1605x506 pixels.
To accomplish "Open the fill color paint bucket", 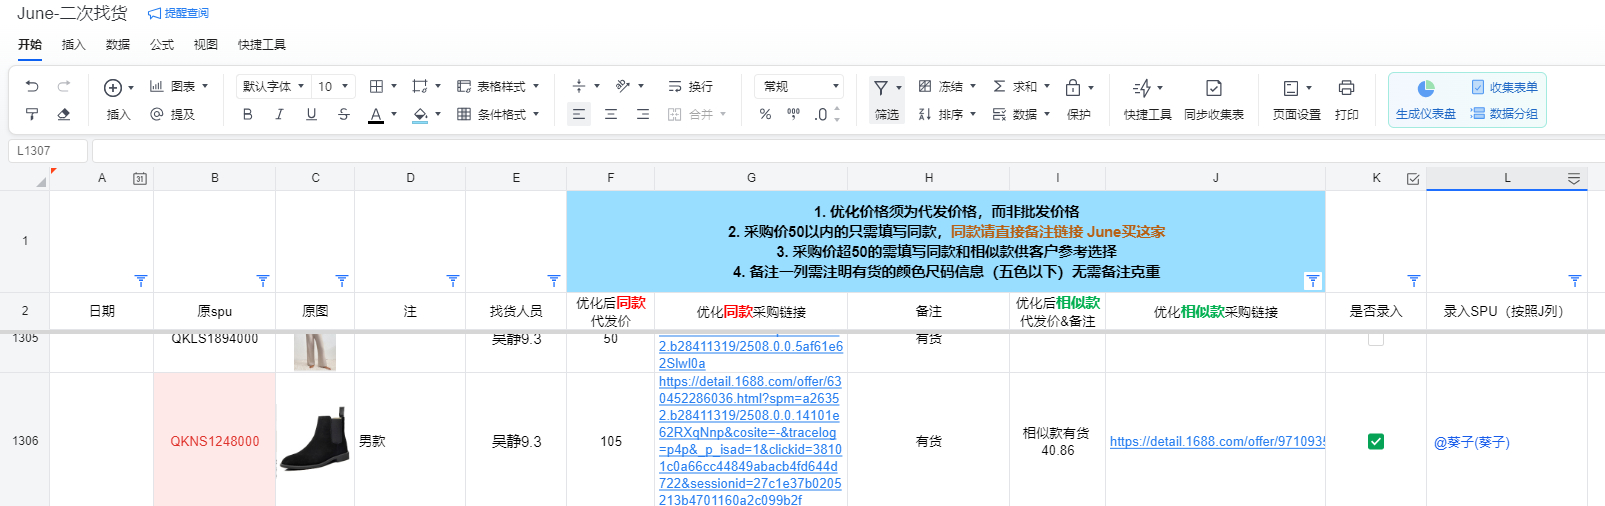I will [421, 114].
